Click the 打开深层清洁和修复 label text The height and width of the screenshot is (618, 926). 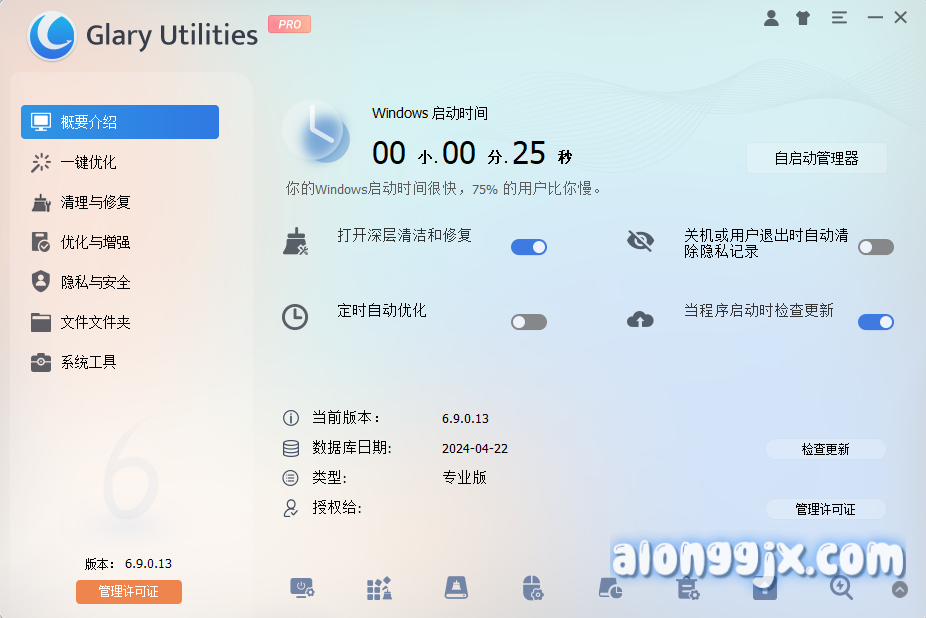coord(405,236)
